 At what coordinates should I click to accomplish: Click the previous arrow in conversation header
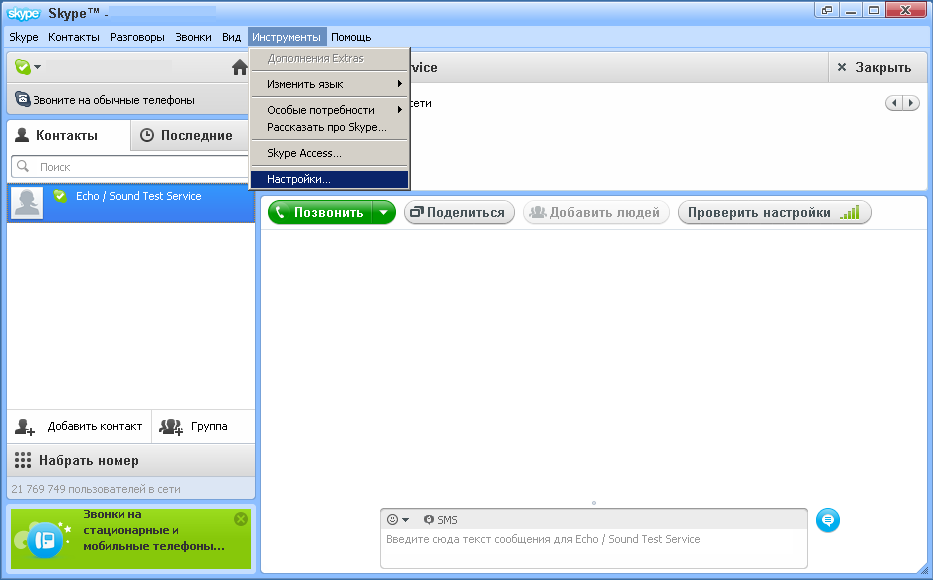click(894, 103)
